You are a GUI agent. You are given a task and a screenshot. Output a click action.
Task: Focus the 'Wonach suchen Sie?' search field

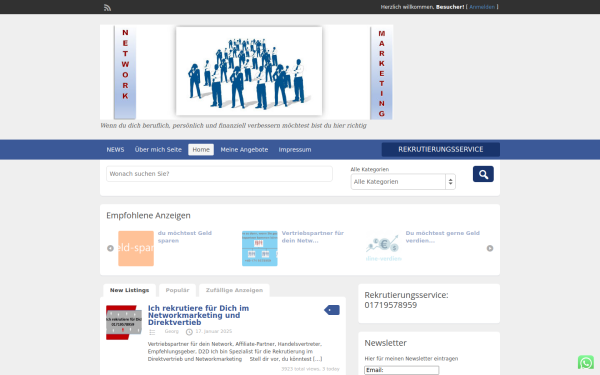[x=219, y=174]
